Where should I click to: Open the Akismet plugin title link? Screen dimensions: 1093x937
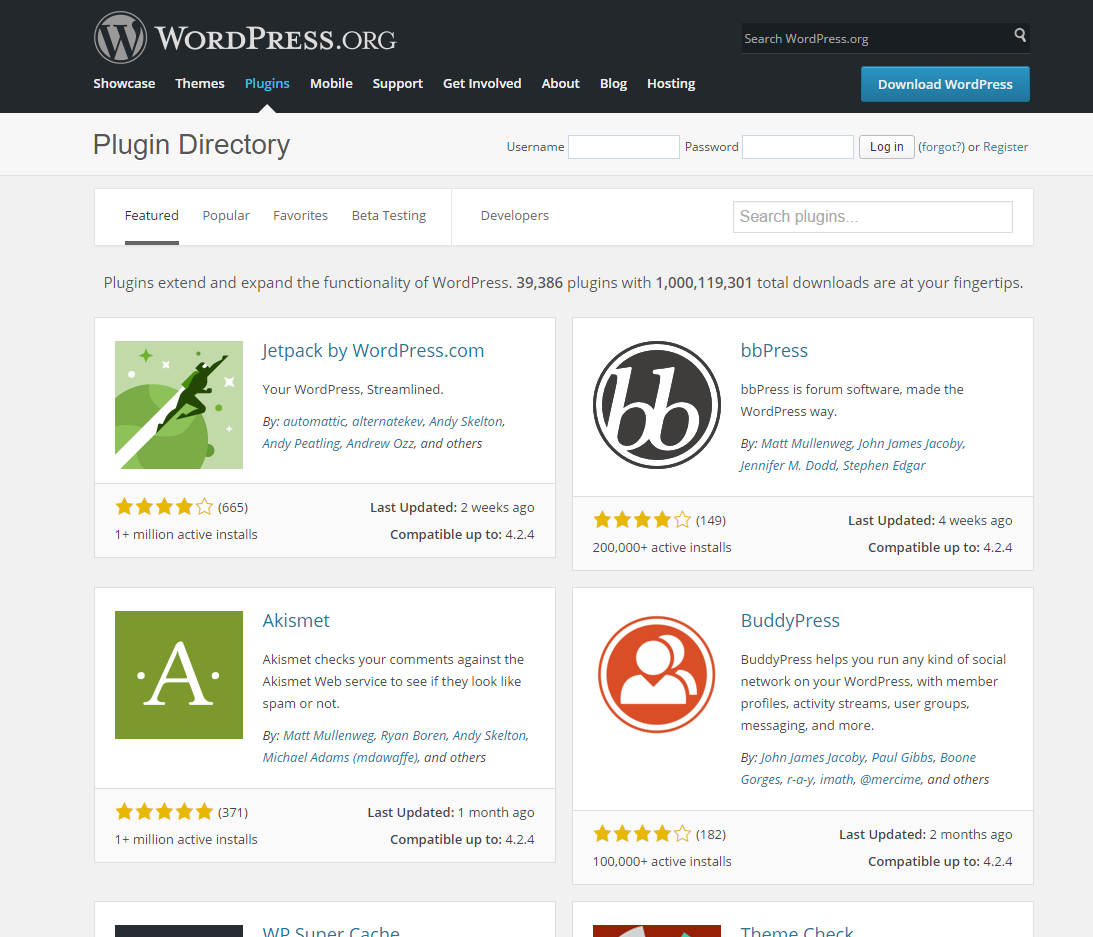point(296,620)
